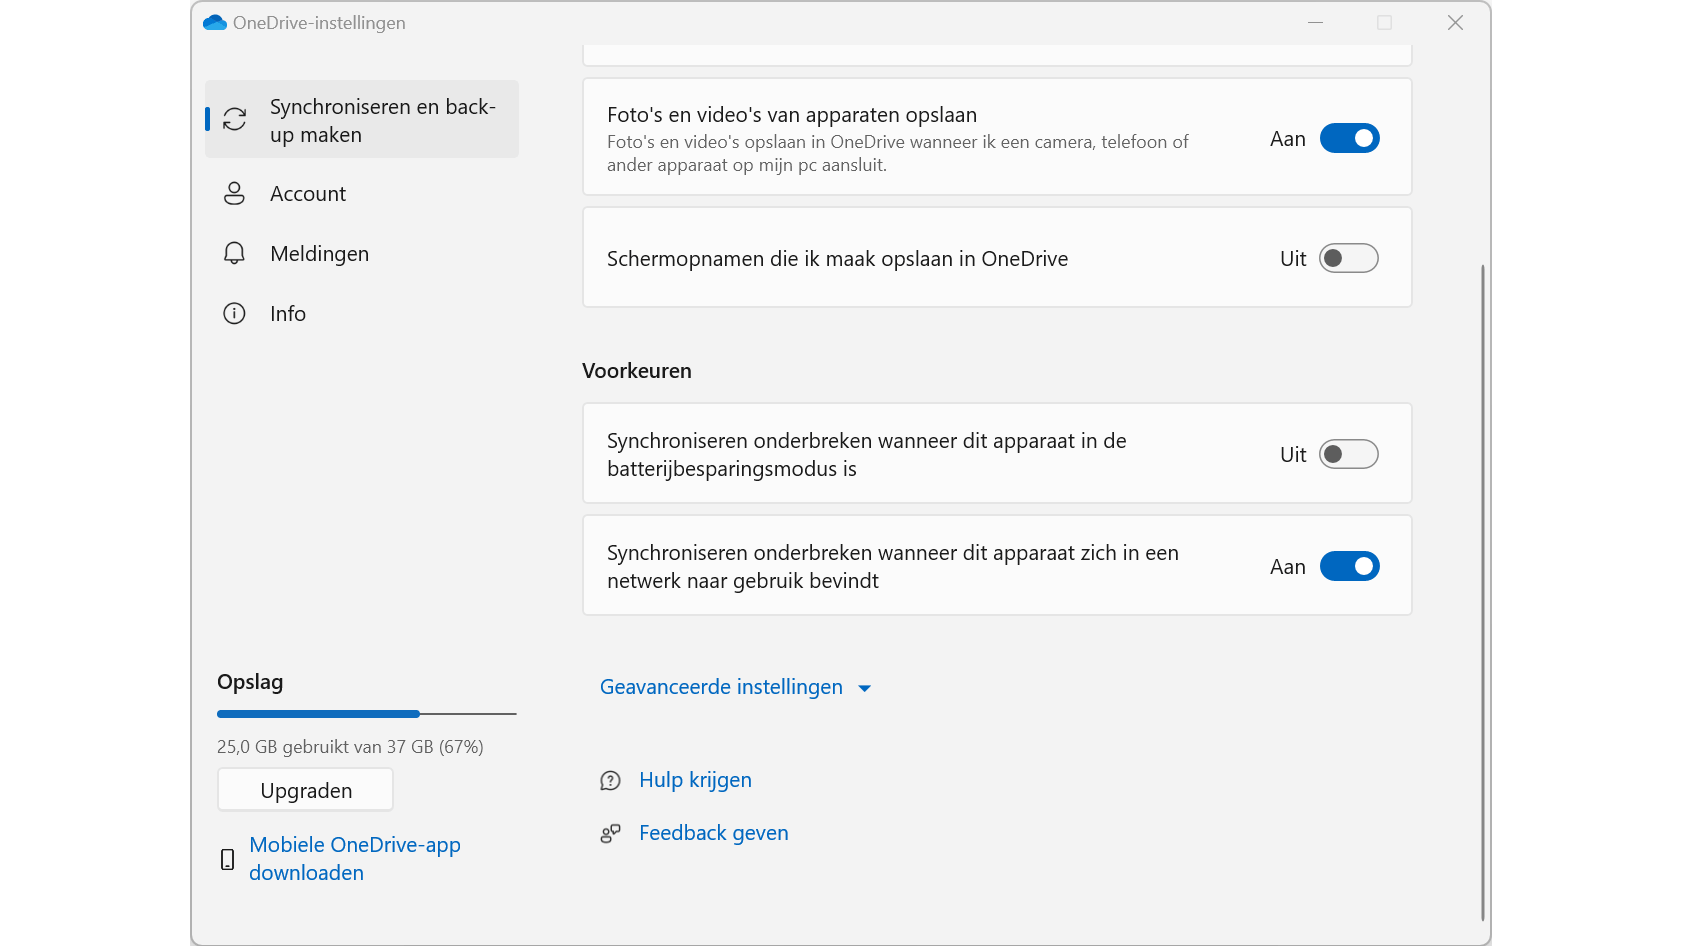This screenshot has width=1682, height=946.
Task: Click the OneDrive cloud icon in title bar
Action: [215, 22]
